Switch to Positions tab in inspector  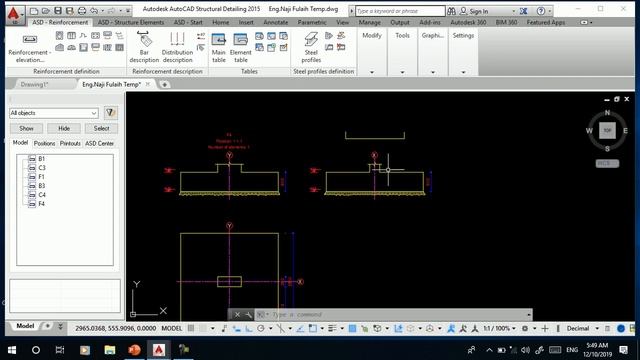(44, 143)
